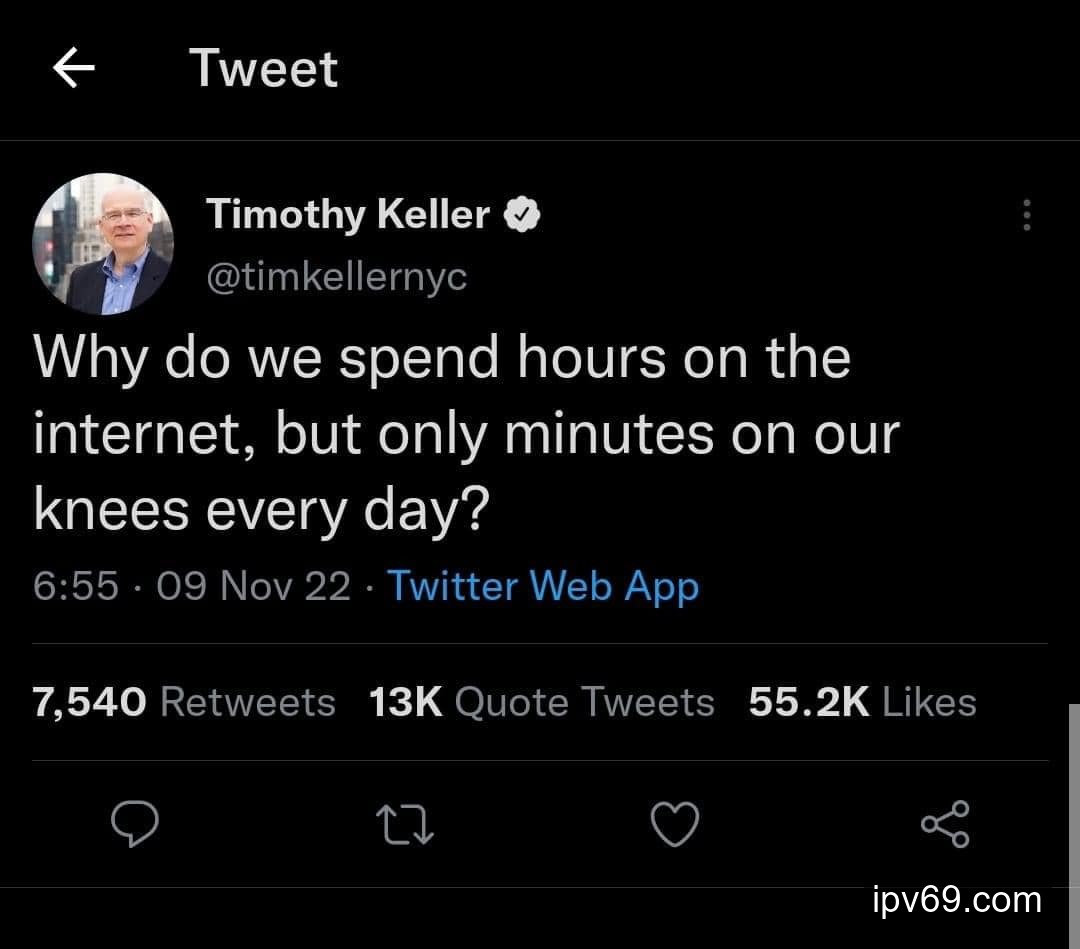Show the 55.2K Likes list
This screenshot has width=1080, height=949.
[x=862, y=702]
